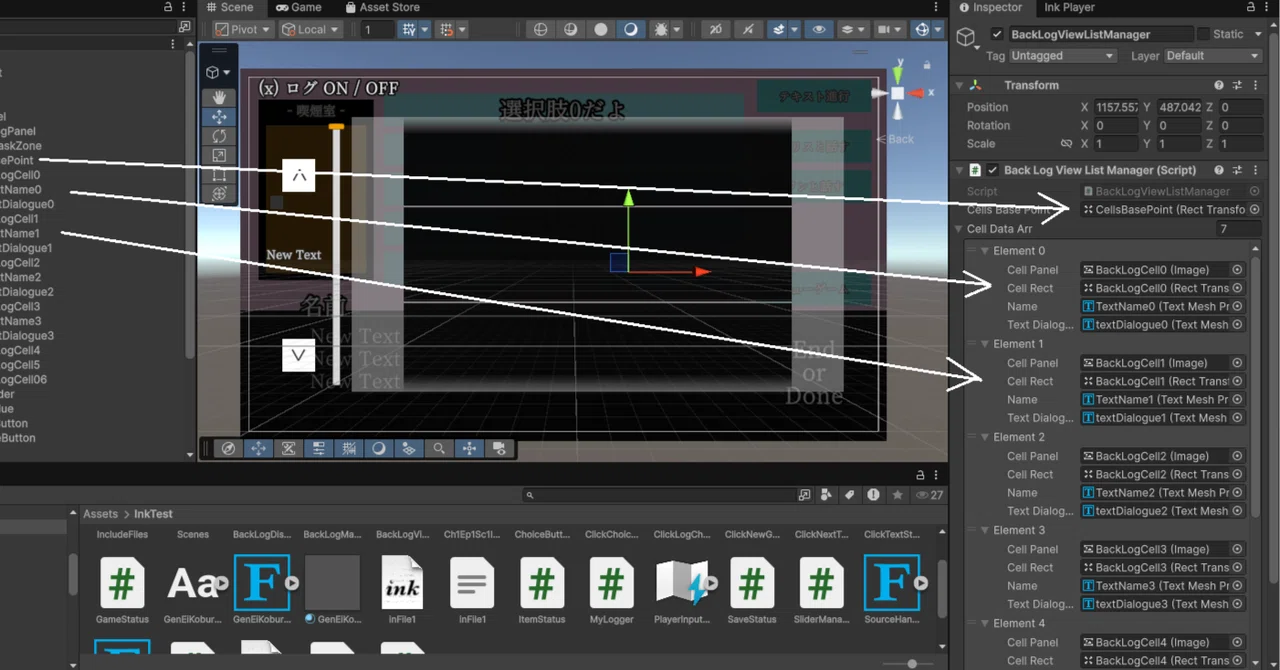Image resolution: width=1280 pixels, height=670 pixels.
Task: Adjust the asset thumbnail size slider
Action: click(911, 664)
